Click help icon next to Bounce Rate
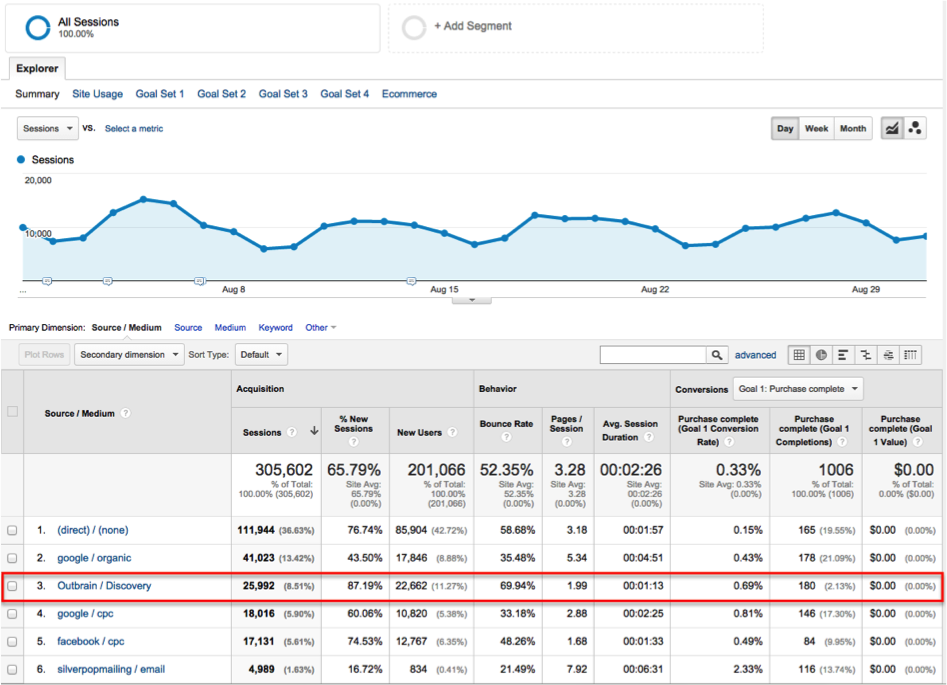Screen dimensions: 947x685 click(506, 437)
